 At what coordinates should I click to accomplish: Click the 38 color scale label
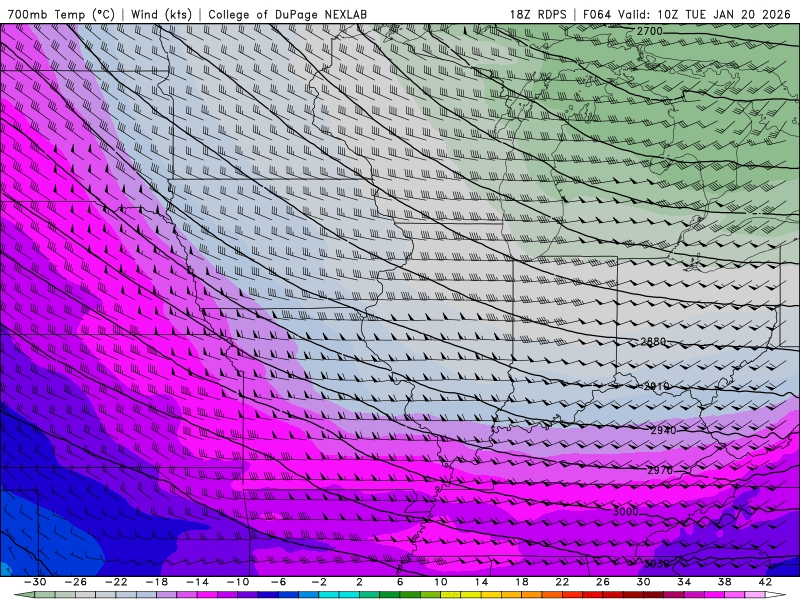point(724,582)
